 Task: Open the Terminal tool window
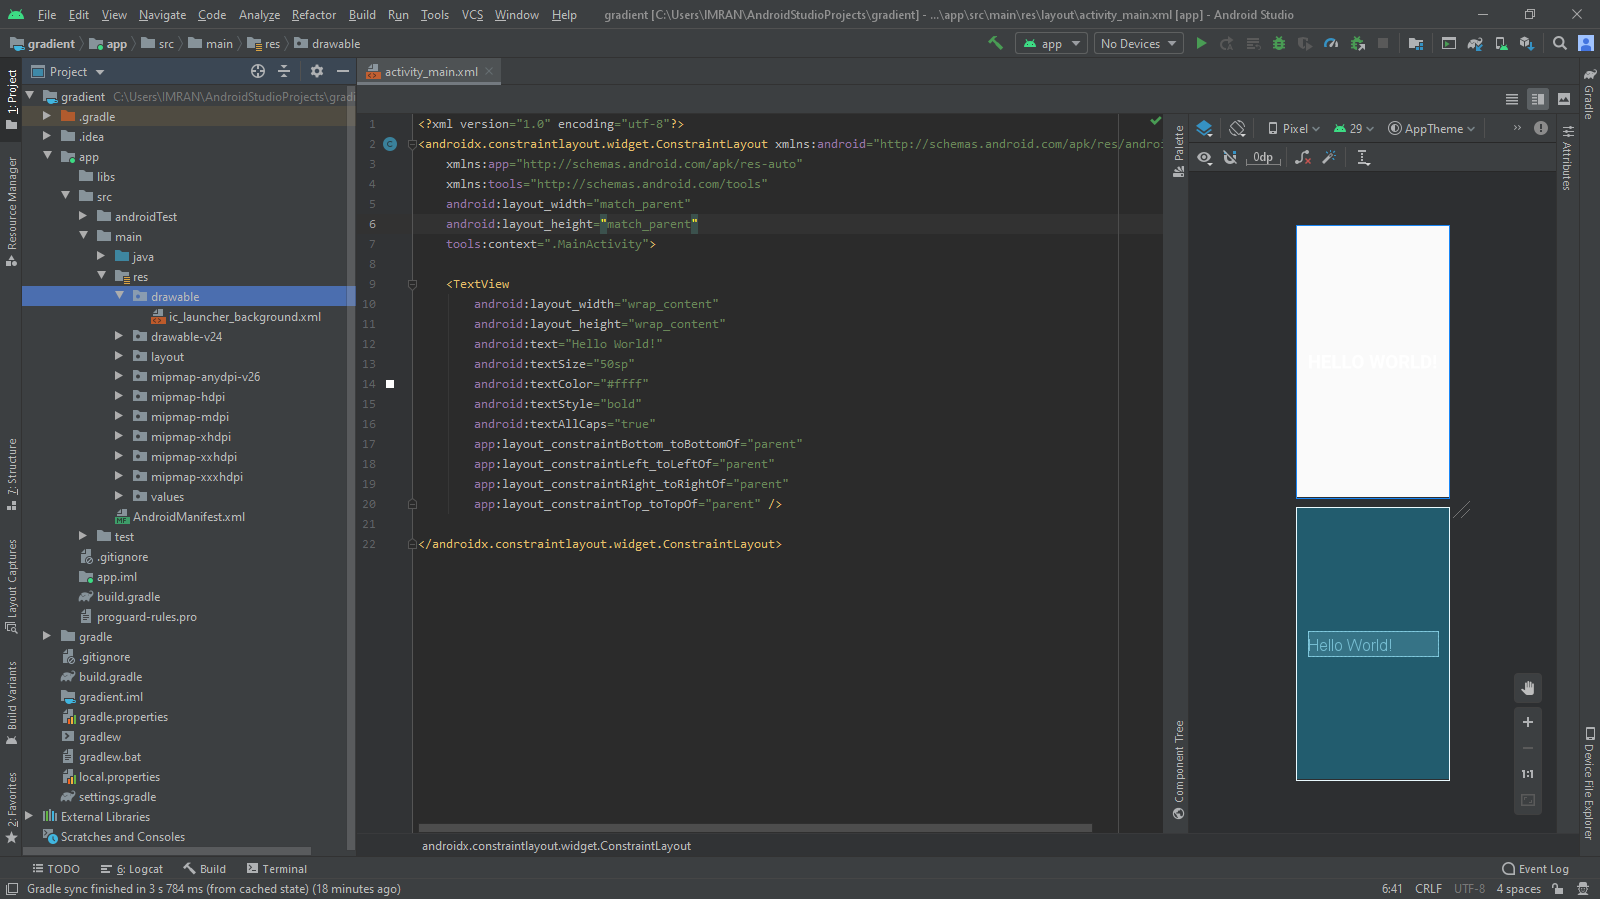[277, 869]
